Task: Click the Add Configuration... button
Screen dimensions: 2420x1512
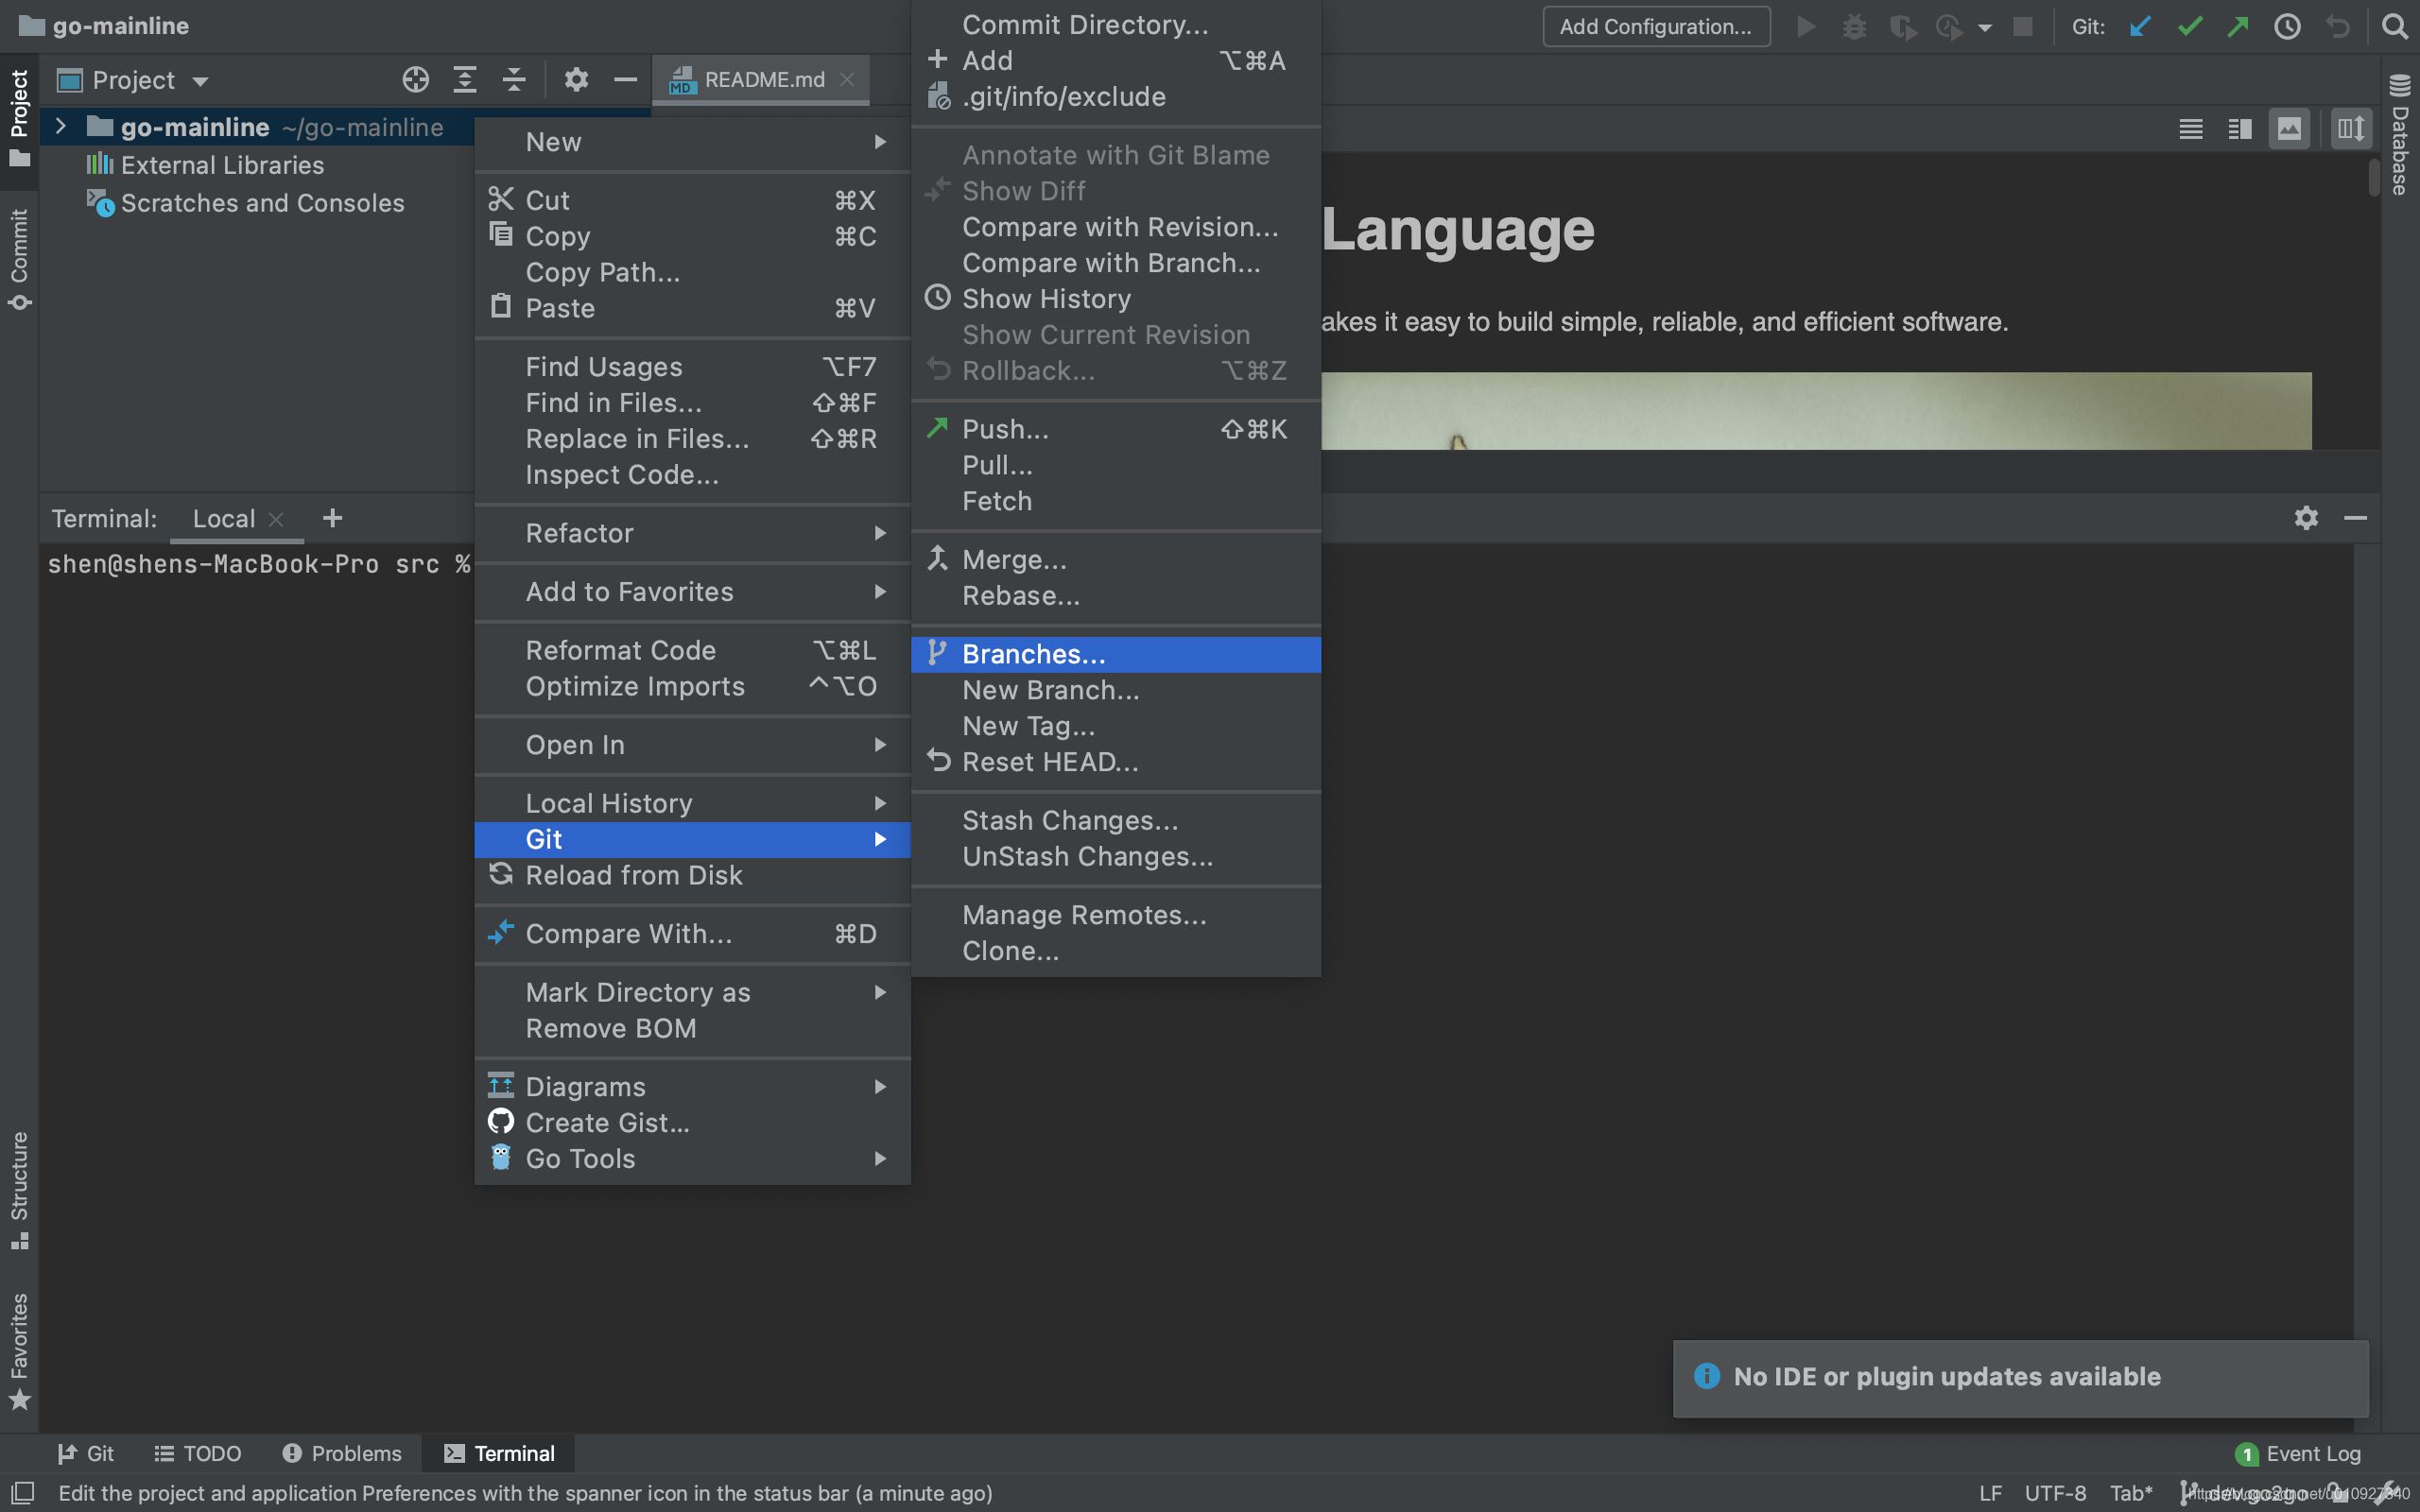Action: 1655,27
